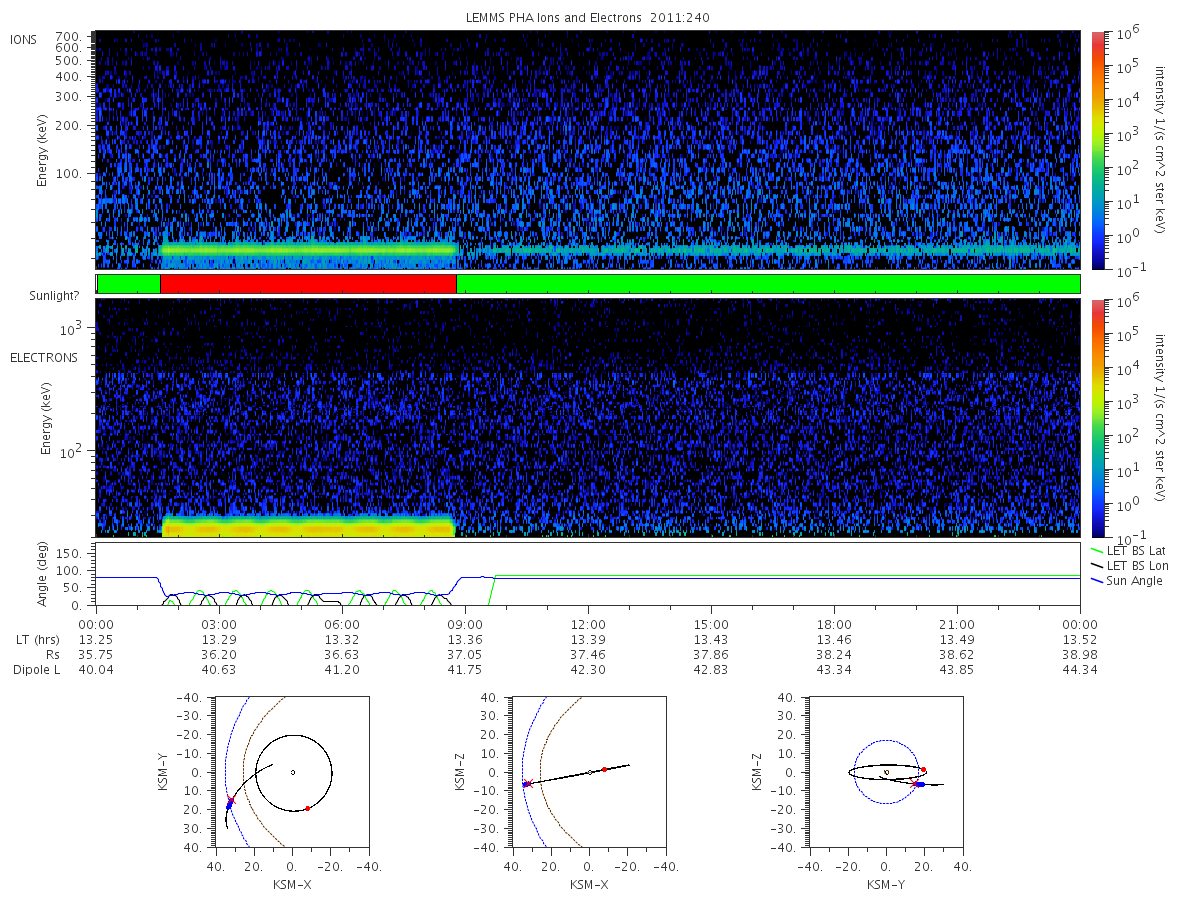Click the red dot on the KSM-X/KSM-Y circle
The height and width of the screenshot is (900, 1200).
(307, 808)
